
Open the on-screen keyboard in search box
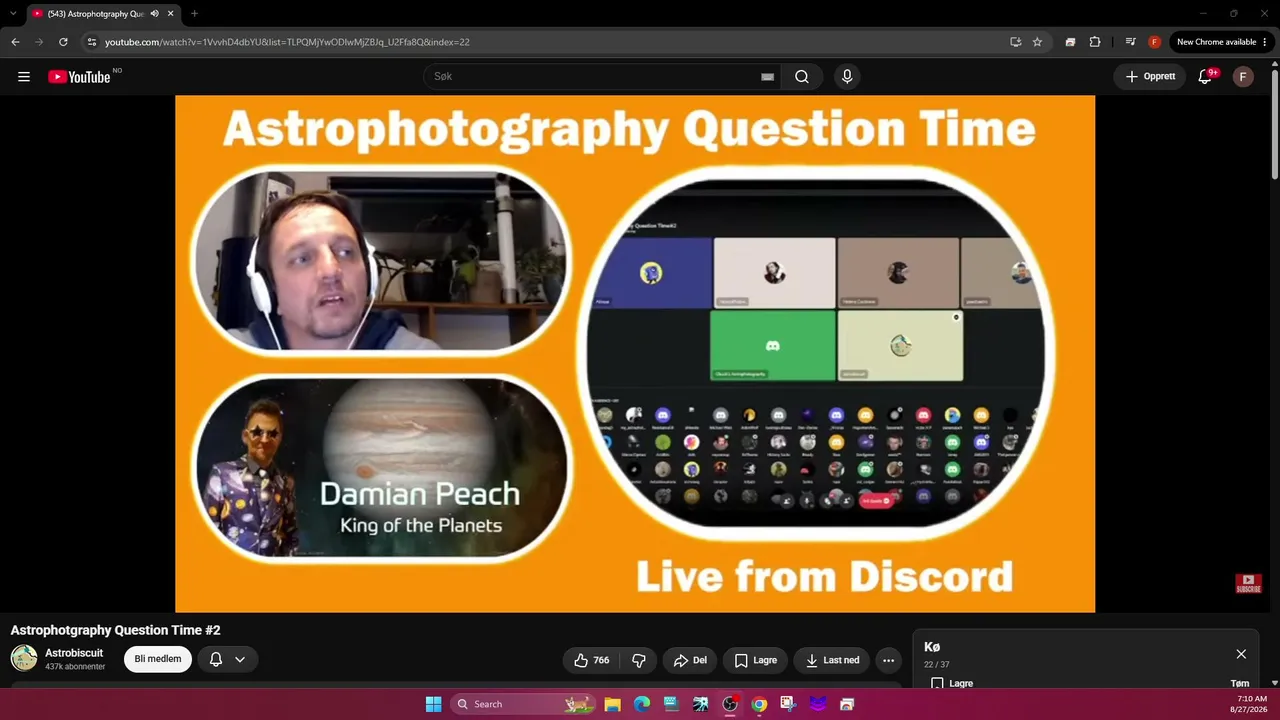[767, 77]
